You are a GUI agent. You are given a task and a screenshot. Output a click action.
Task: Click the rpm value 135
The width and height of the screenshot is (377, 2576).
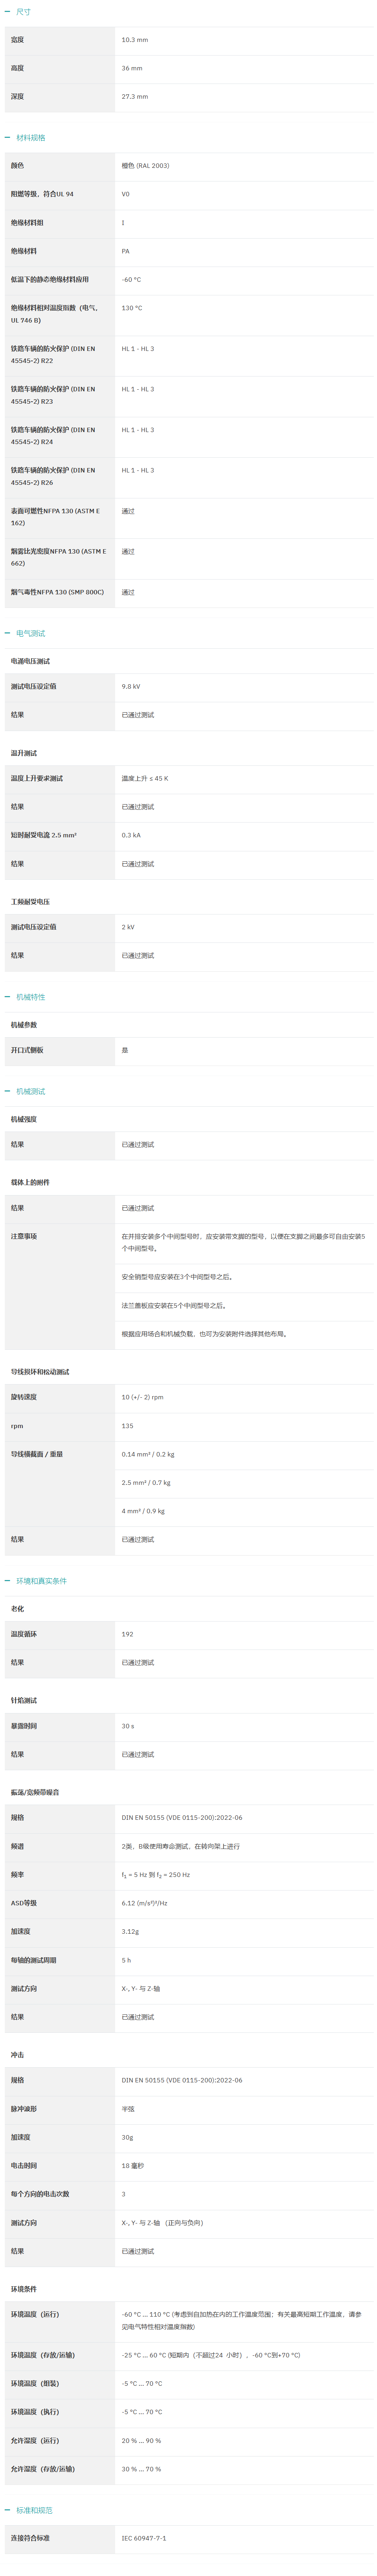[127, 1426]
